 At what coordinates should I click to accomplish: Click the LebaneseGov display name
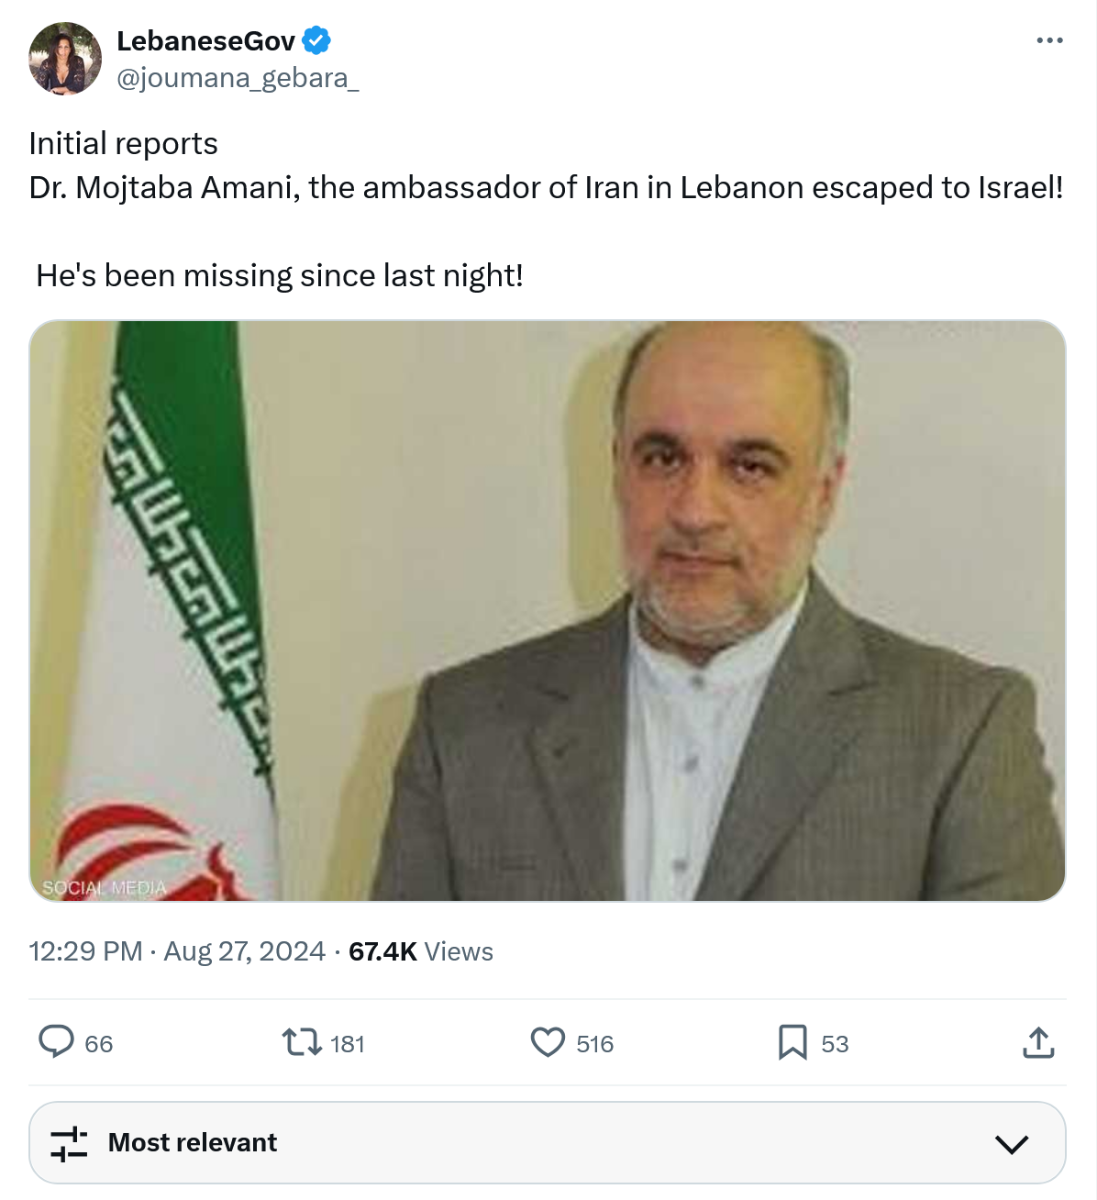206,41
